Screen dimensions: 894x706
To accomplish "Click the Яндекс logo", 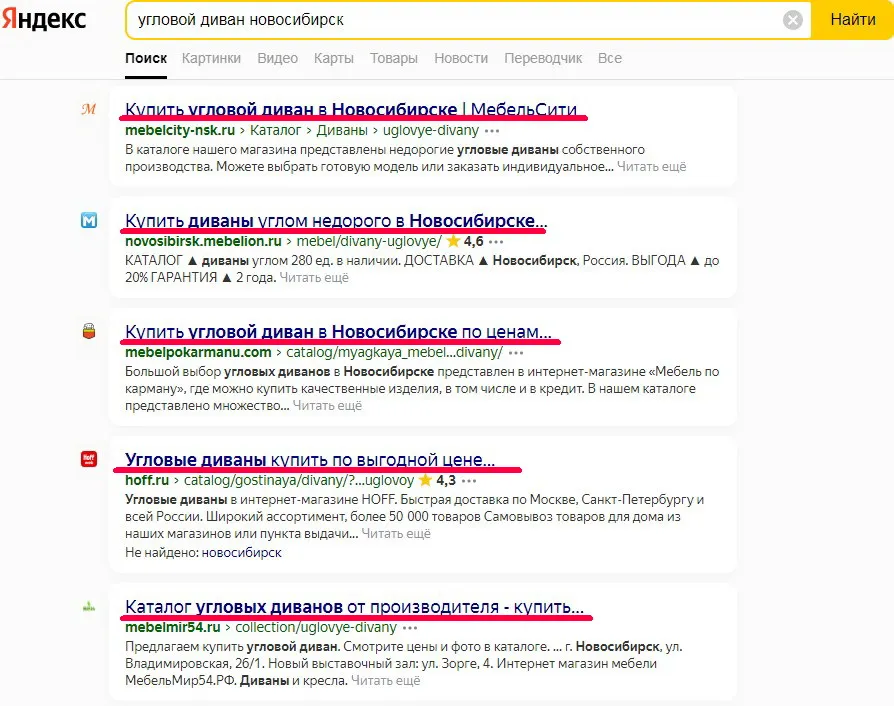I will click(x=44, y=19).
